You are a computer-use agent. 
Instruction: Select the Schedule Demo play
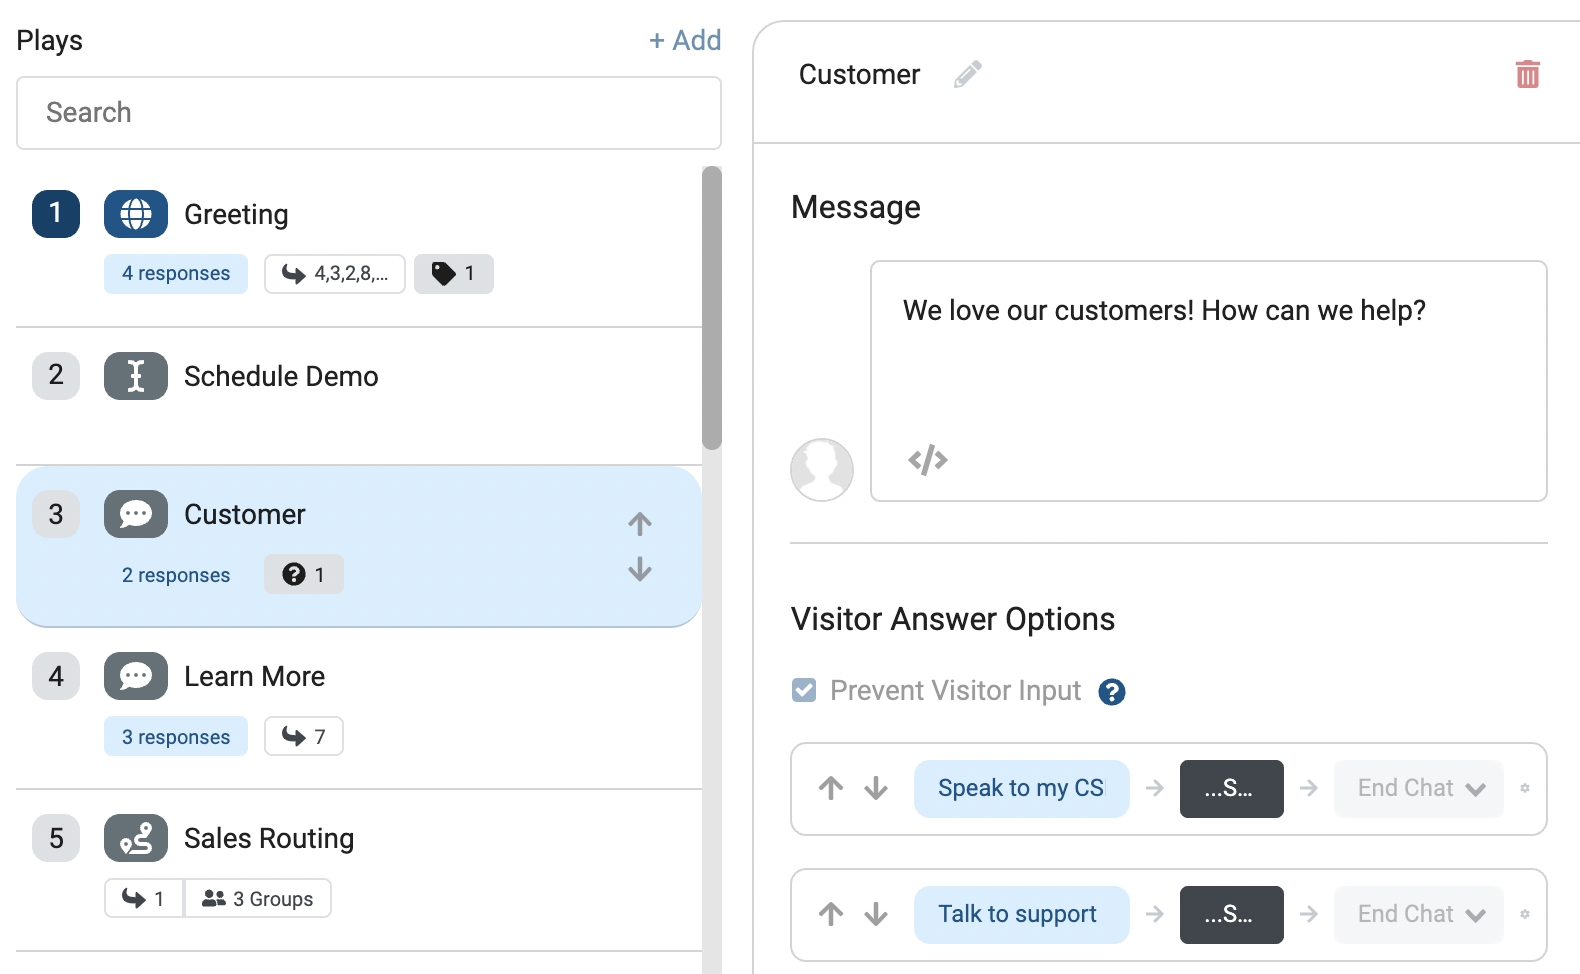tap(359, 396)
